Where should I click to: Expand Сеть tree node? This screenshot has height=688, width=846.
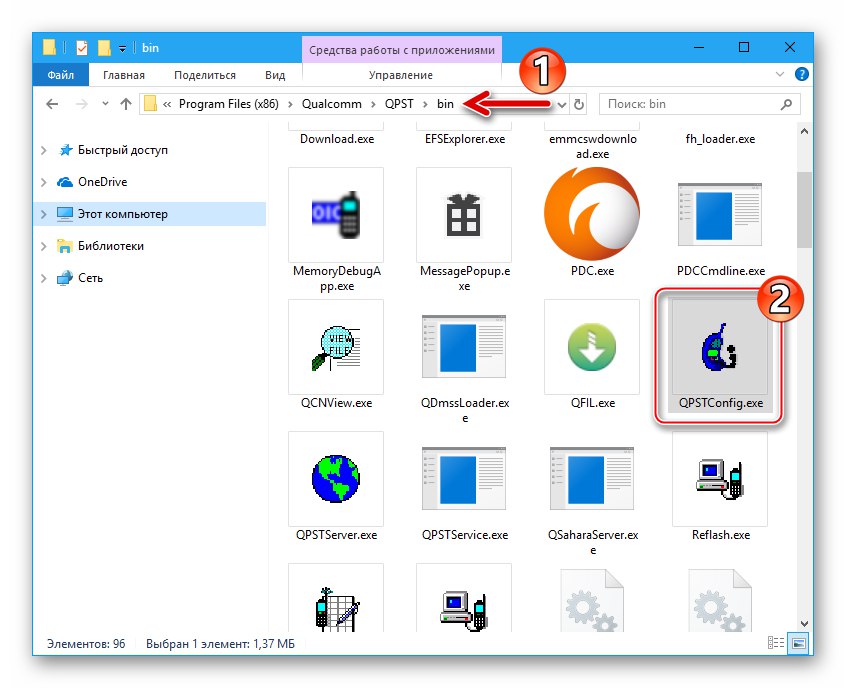point(44,278)
